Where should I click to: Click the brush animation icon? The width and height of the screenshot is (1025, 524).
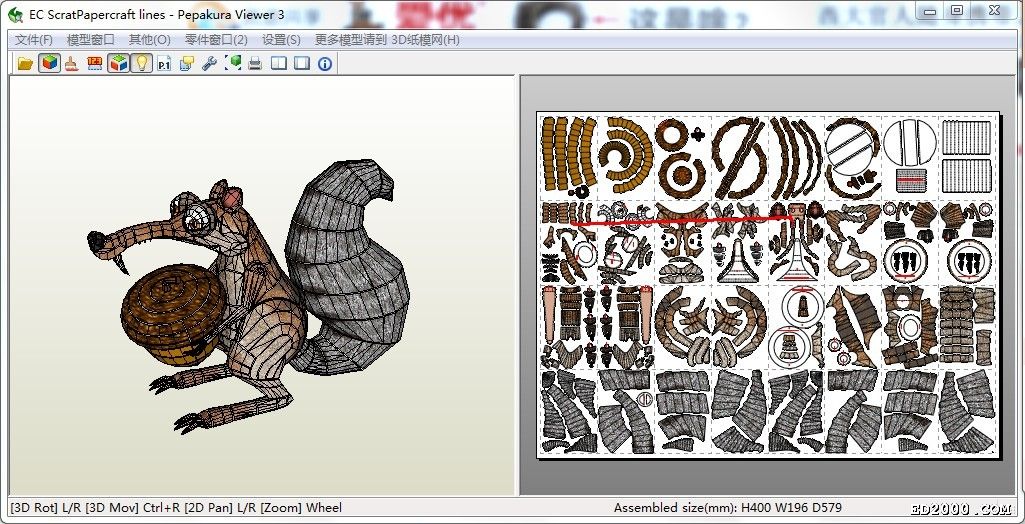[72, 63]
